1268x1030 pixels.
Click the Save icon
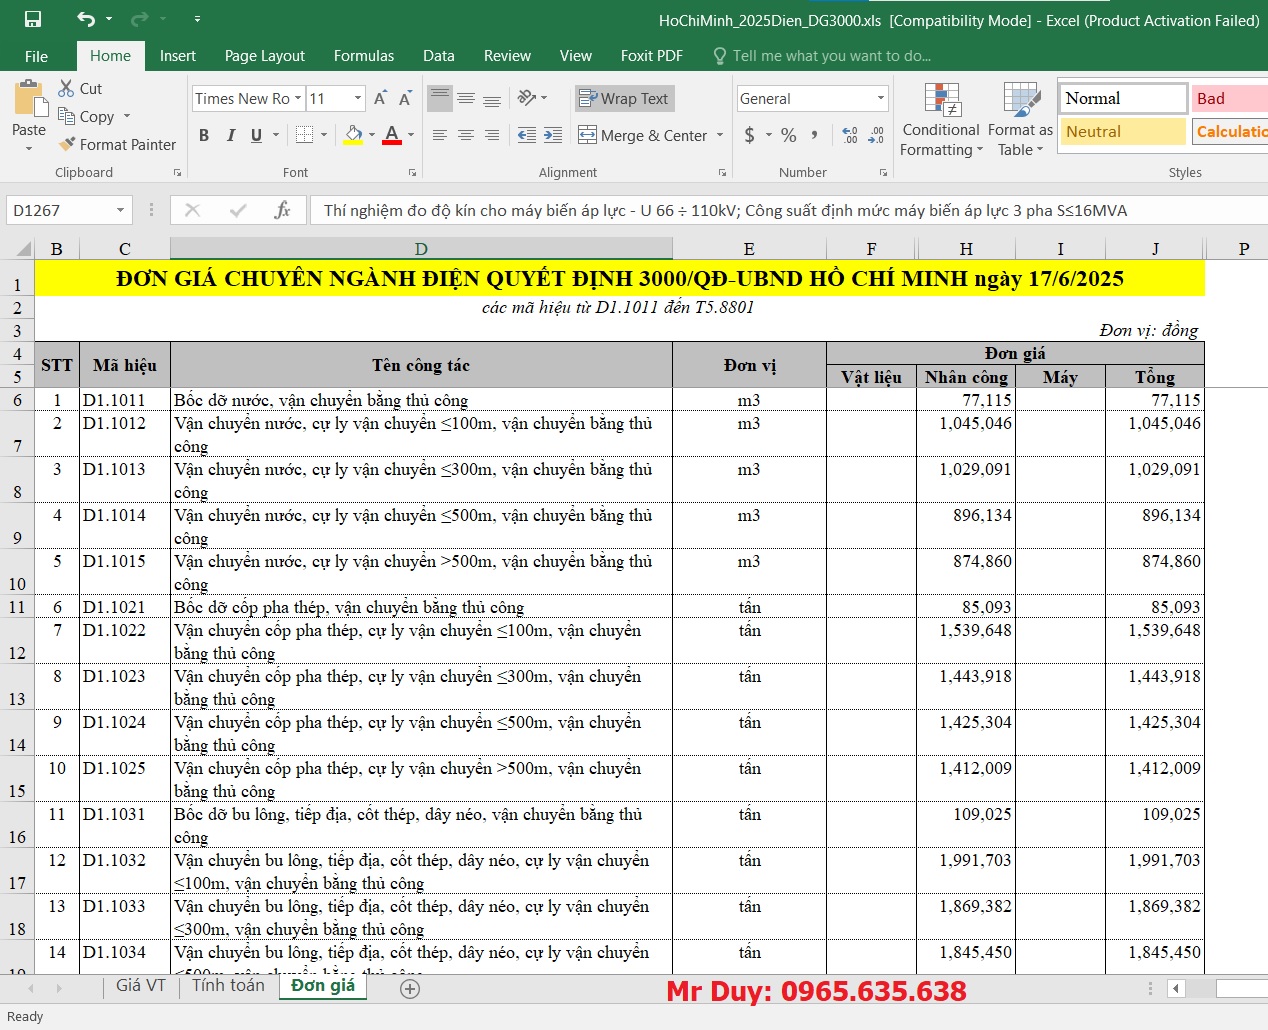click(x=33, y=17)
